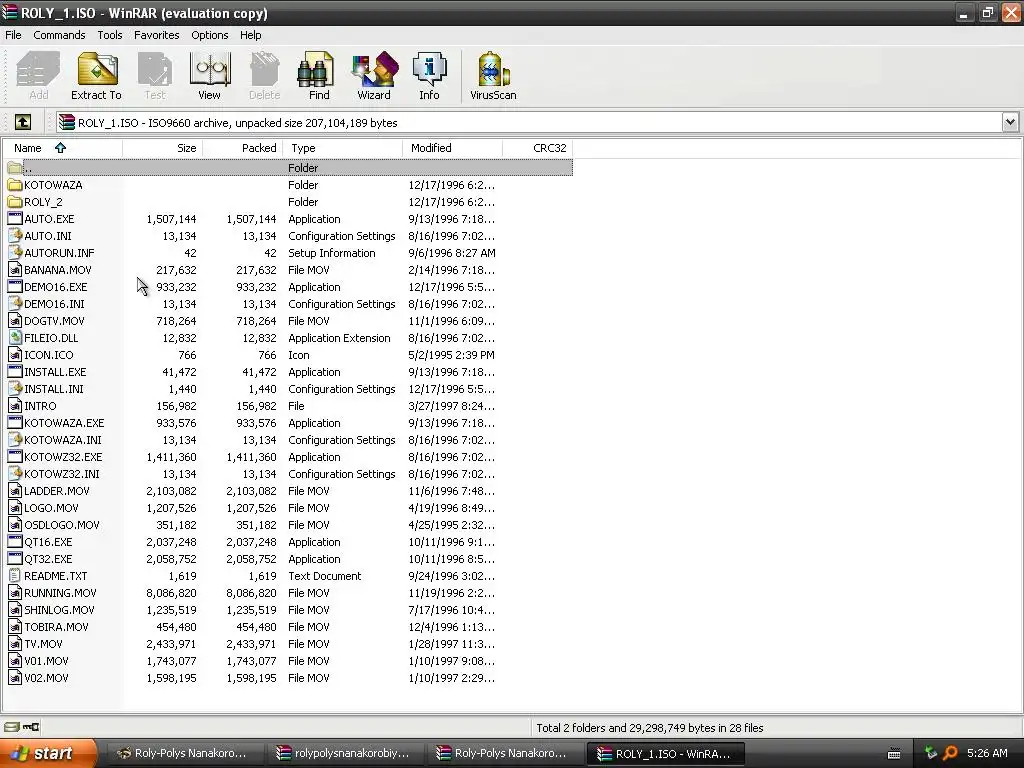Image resolution: width=1024 pixels, height=768 pixels.
Task: Select the TV.MOV file name
Action: tap(43, 644)
